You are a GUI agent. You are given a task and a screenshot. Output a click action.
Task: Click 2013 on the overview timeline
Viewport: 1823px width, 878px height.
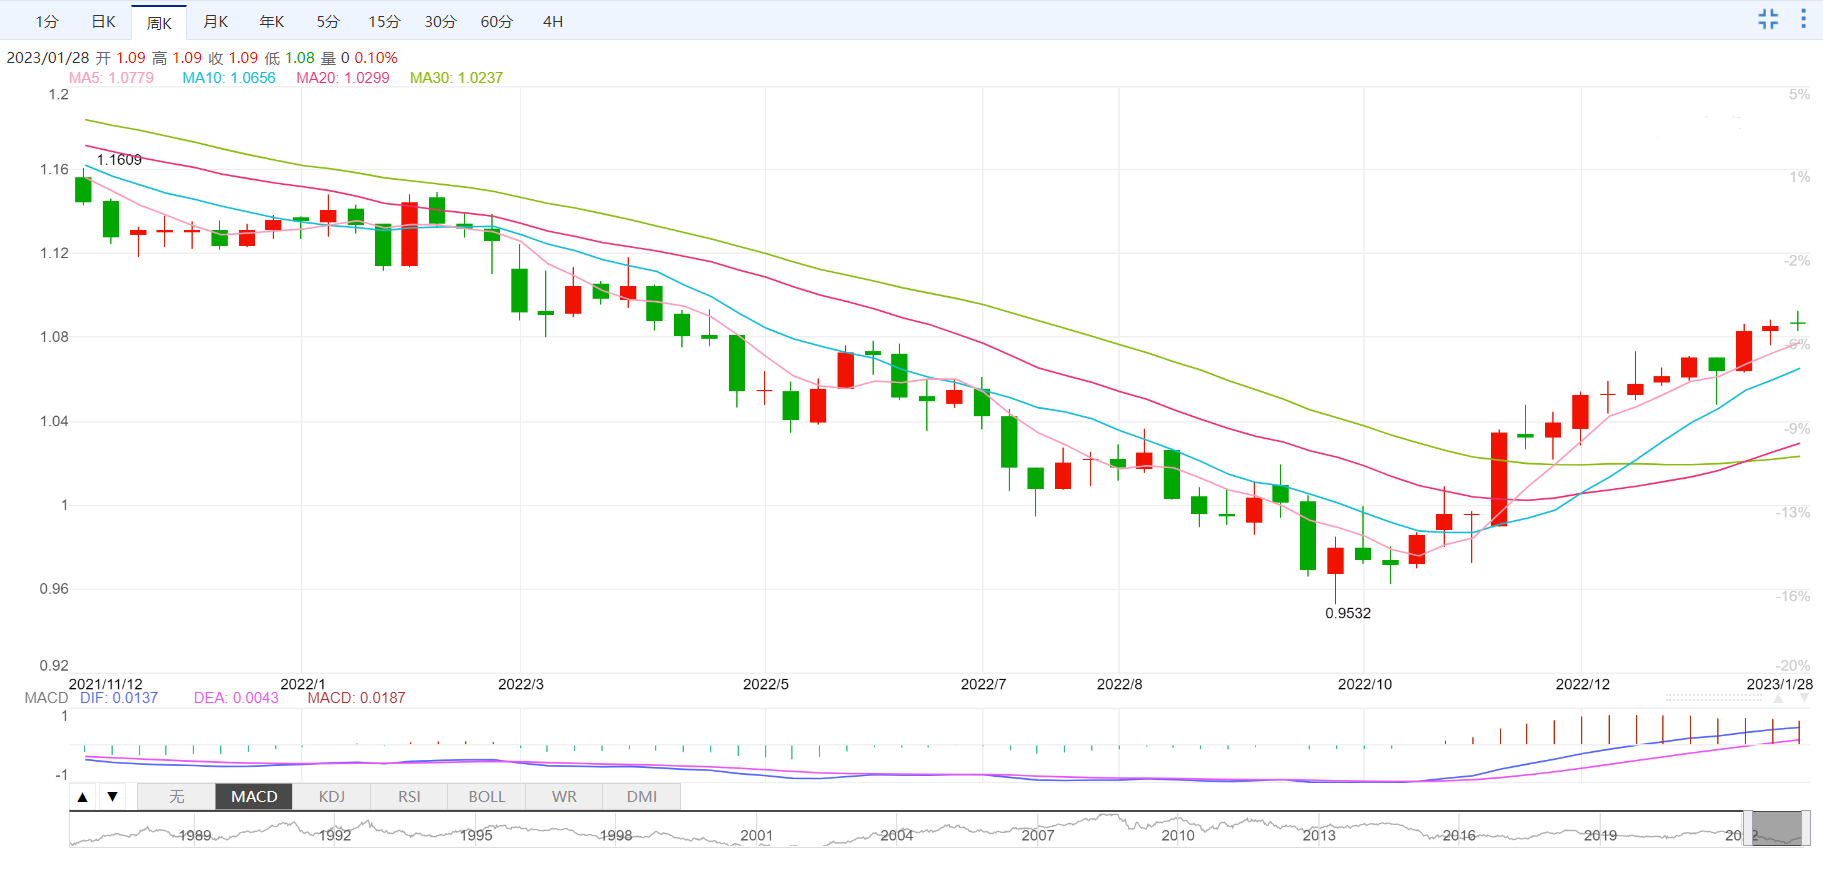click(1319, 835)
